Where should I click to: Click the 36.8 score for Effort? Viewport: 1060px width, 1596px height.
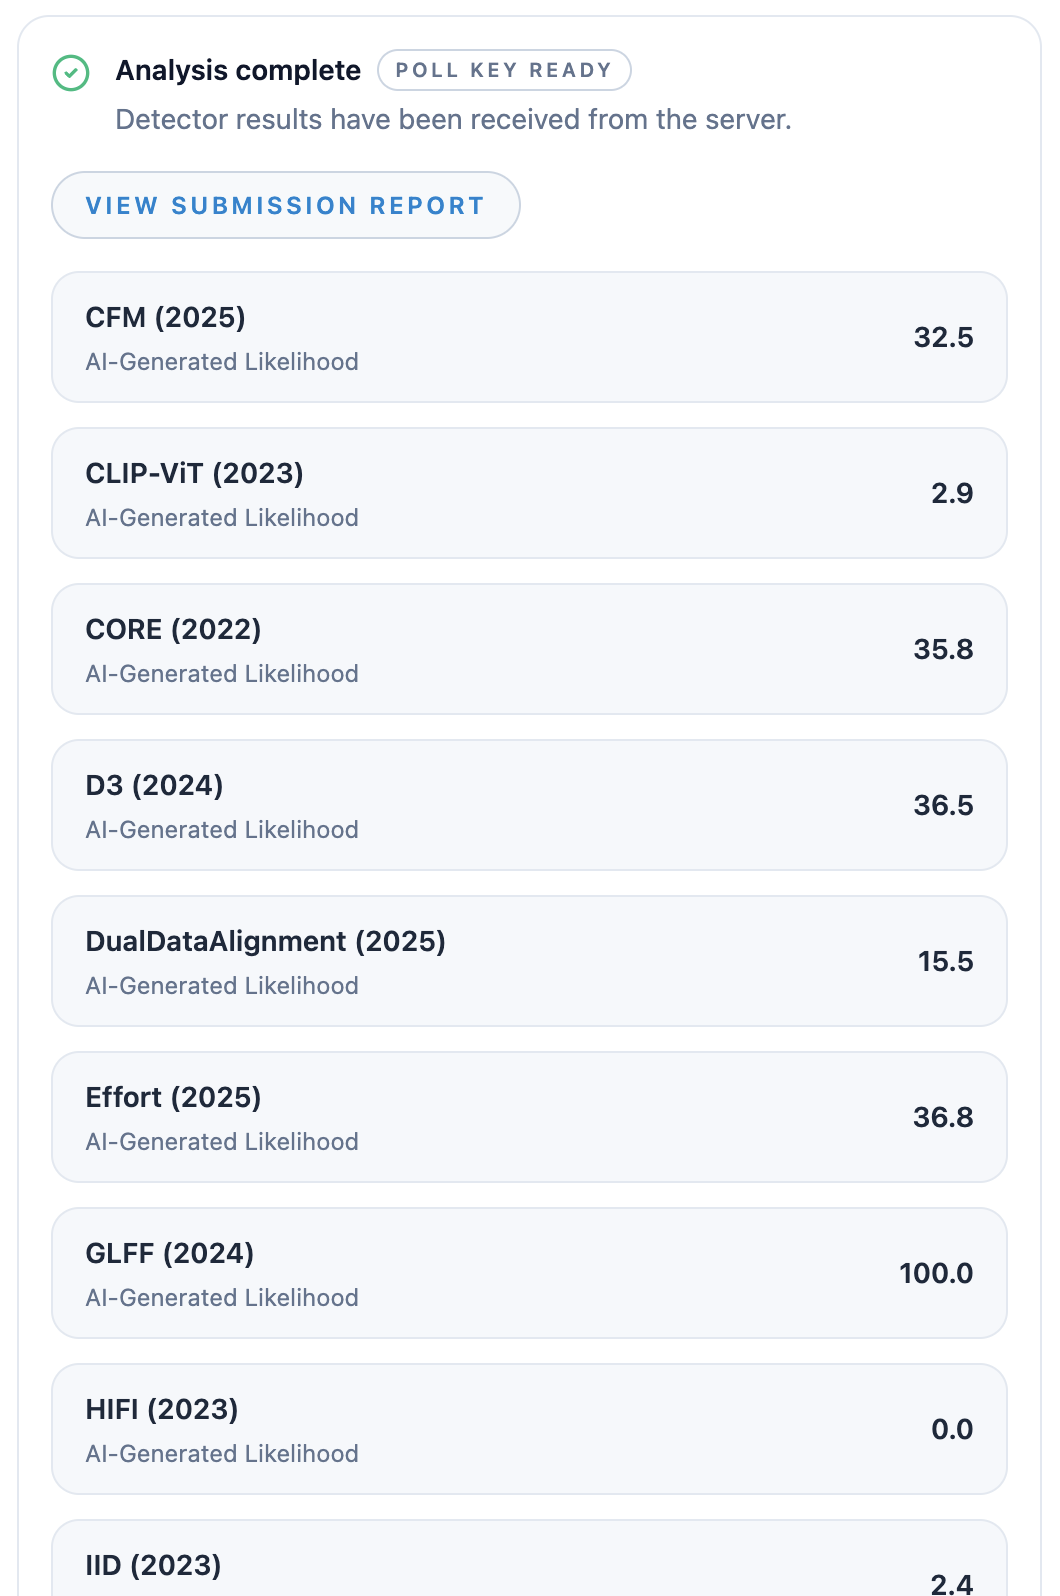[943, 1117]
